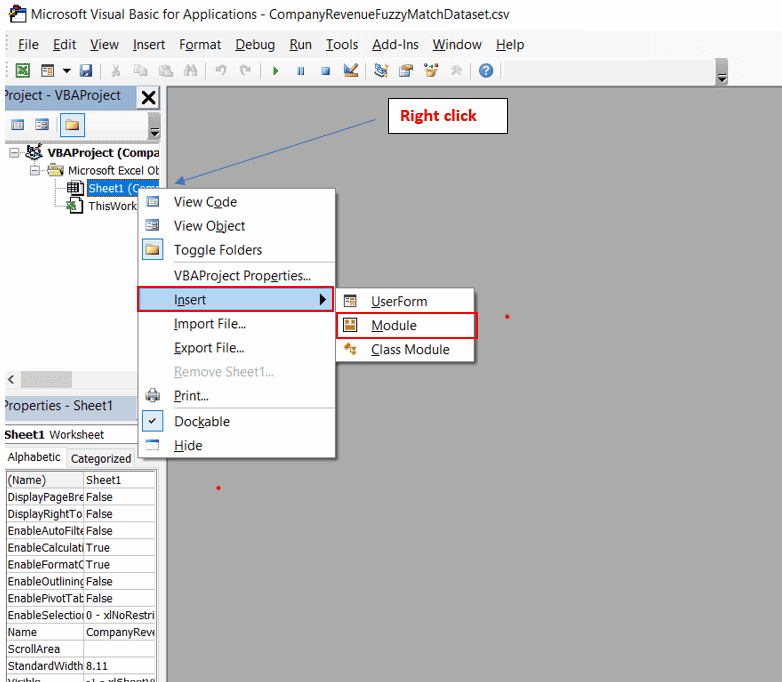Click the StandardWidth value 8.11

(x=120, y=666)
